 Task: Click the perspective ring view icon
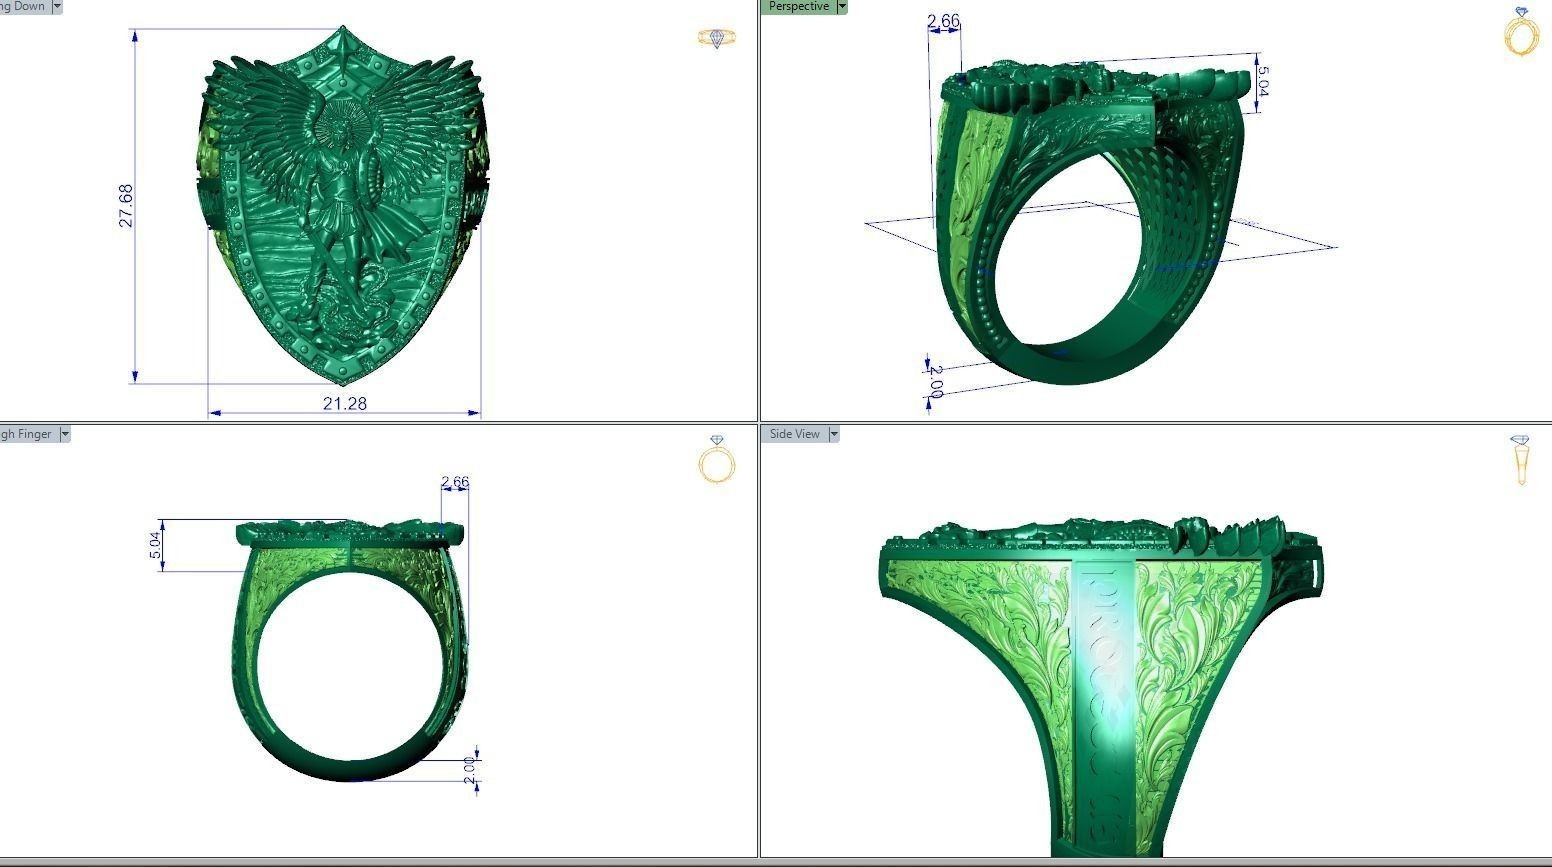click(1522, 32)
